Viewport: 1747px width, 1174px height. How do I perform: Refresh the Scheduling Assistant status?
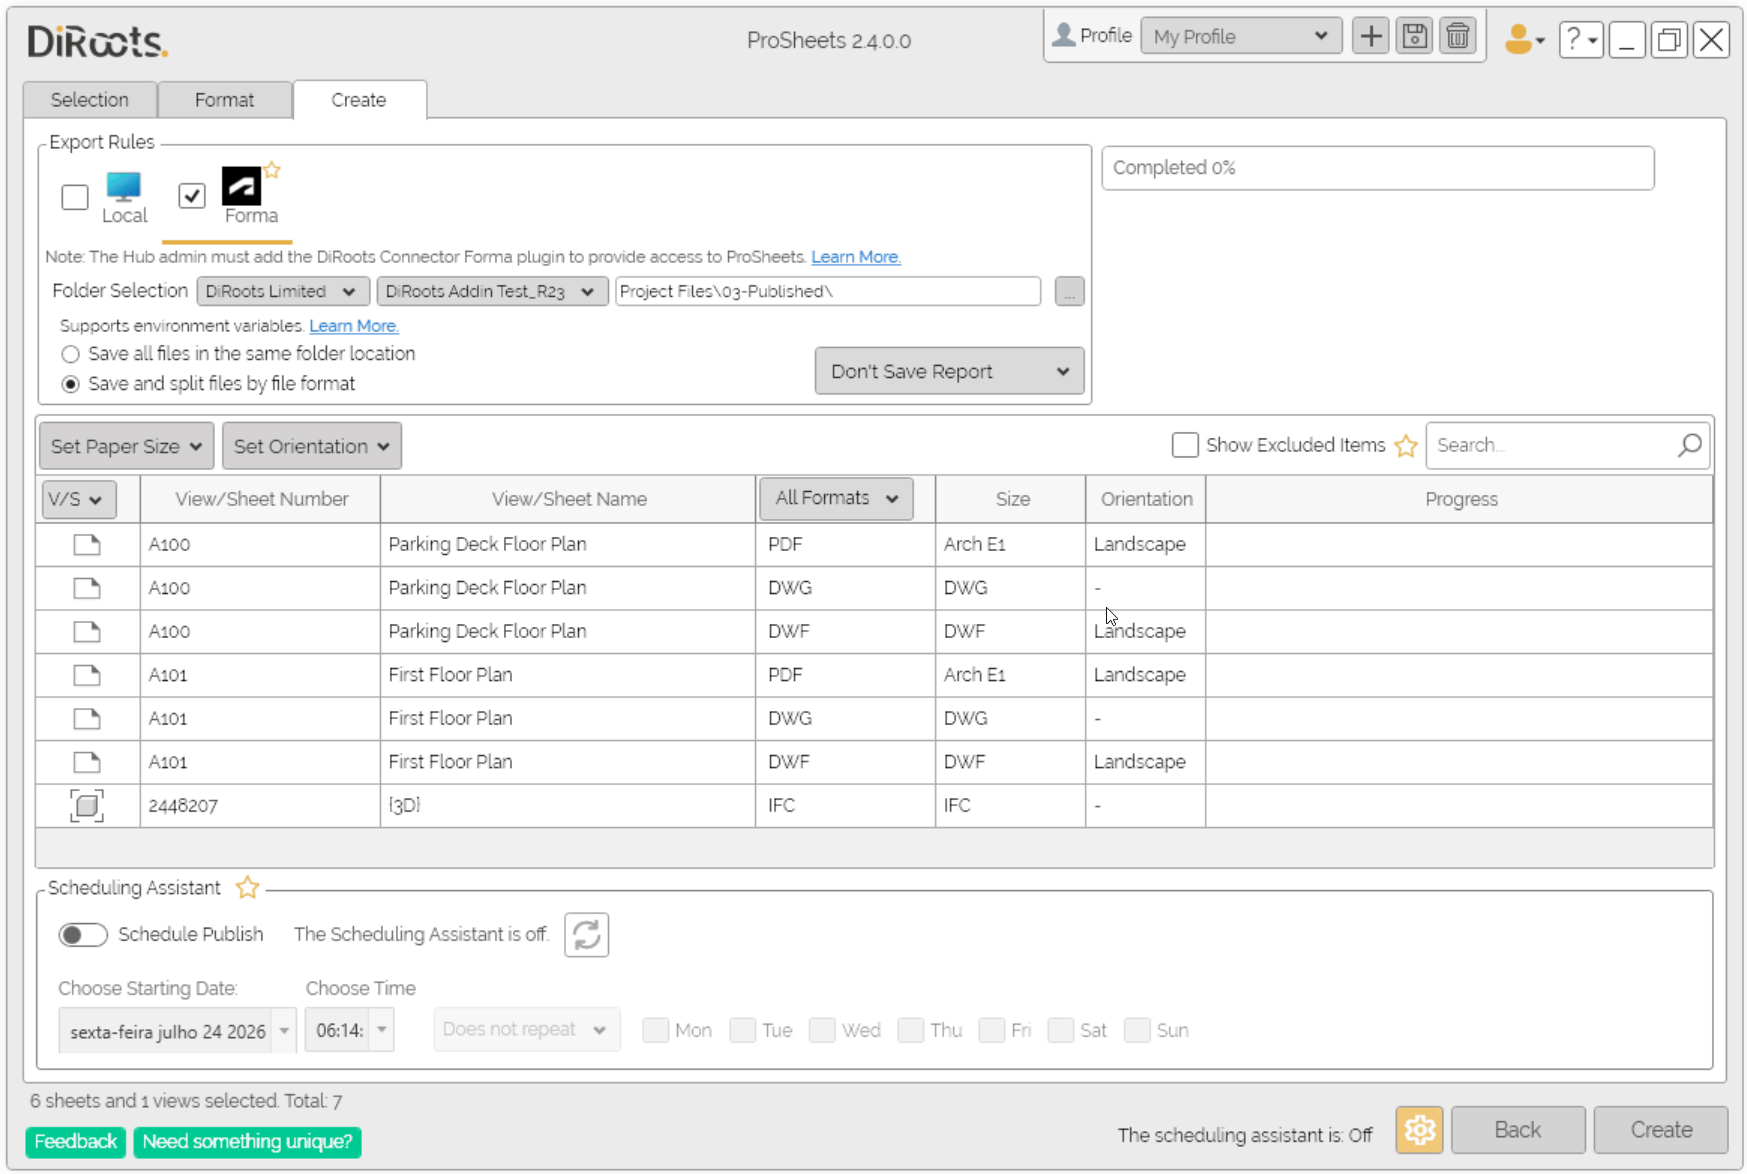[586, 935]
